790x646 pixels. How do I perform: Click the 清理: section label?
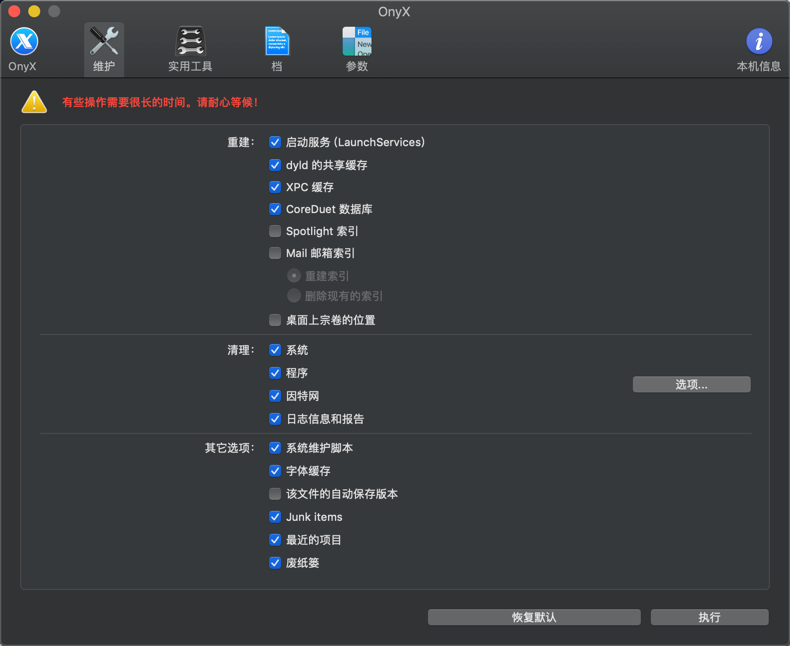[x=240, y=350]
